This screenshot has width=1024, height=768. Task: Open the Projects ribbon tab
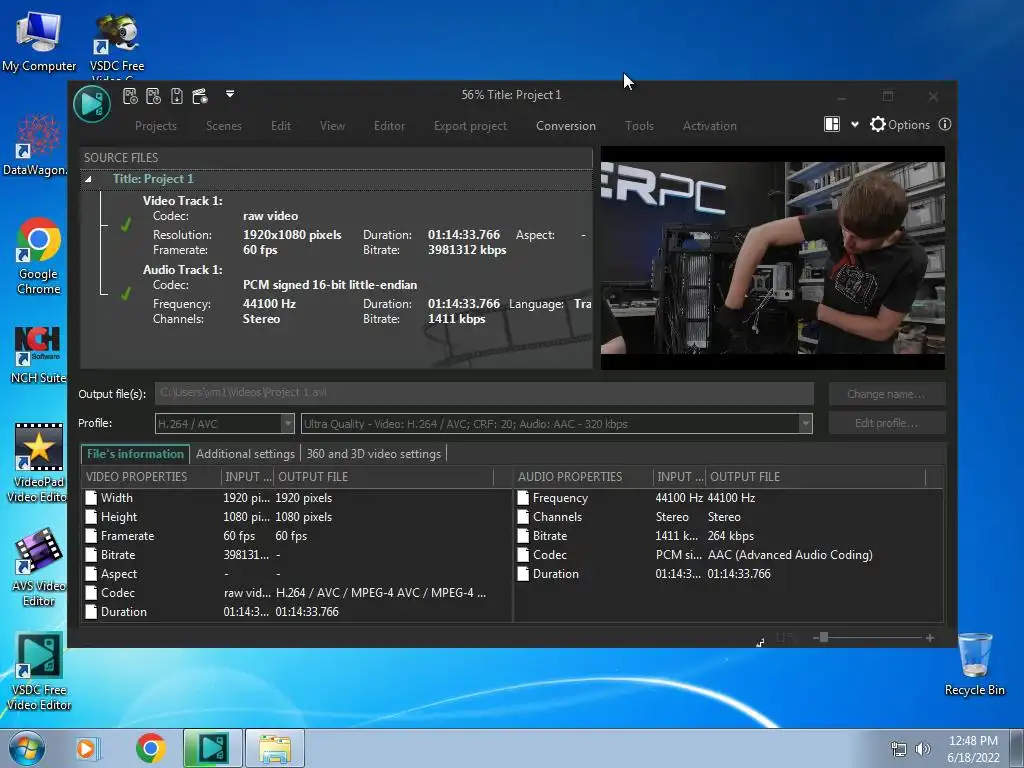(x=155, y=126)
